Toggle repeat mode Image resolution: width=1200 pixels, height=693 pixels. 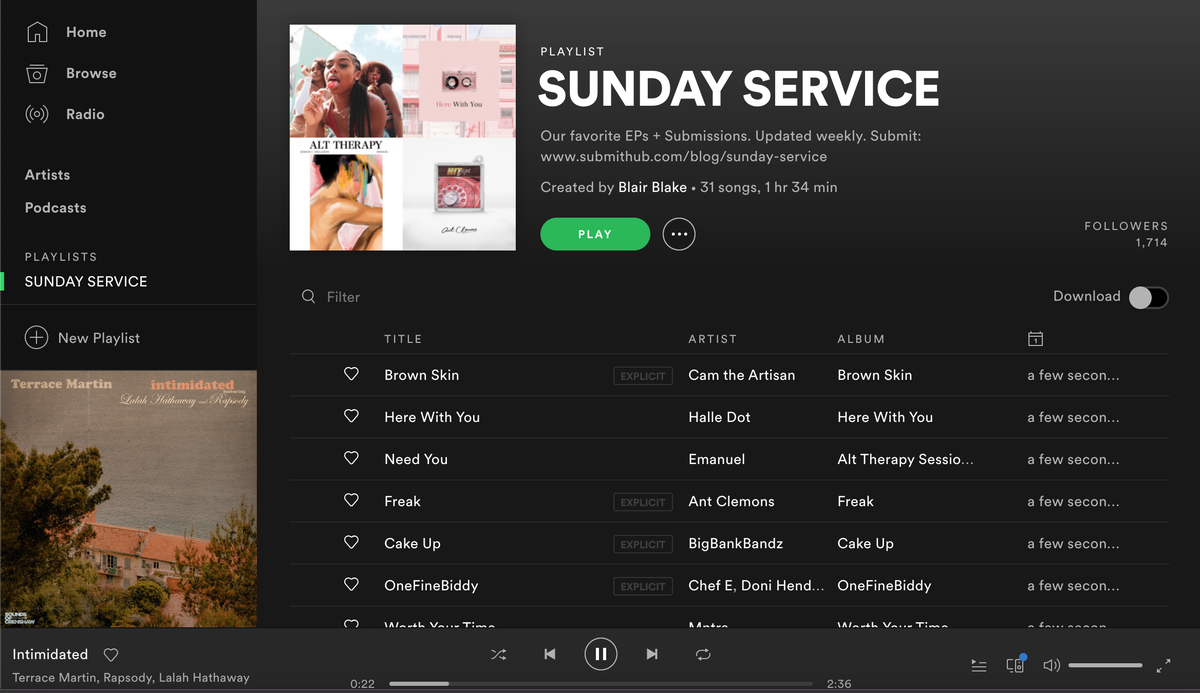(x=703, y=654)
